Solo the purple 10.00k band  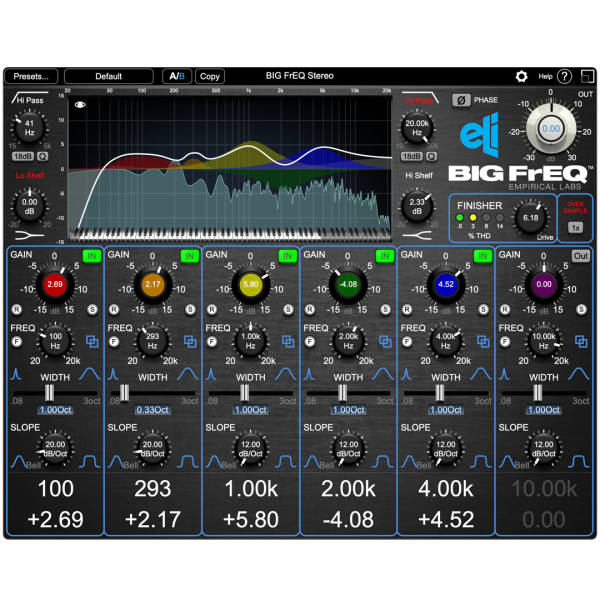pyautogui.click(x=581, y=309)
